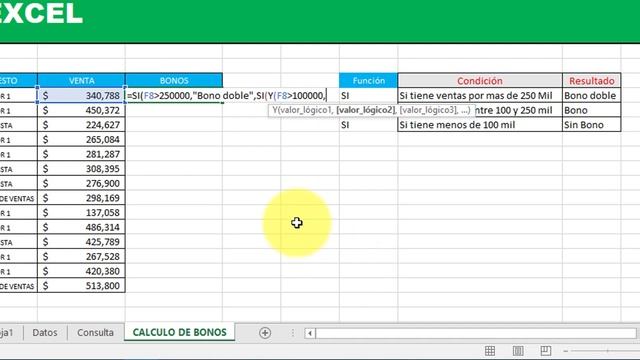Click the 'Bono' result cell
The width and height of the screenshot is (640, 360).
[592, 110]
